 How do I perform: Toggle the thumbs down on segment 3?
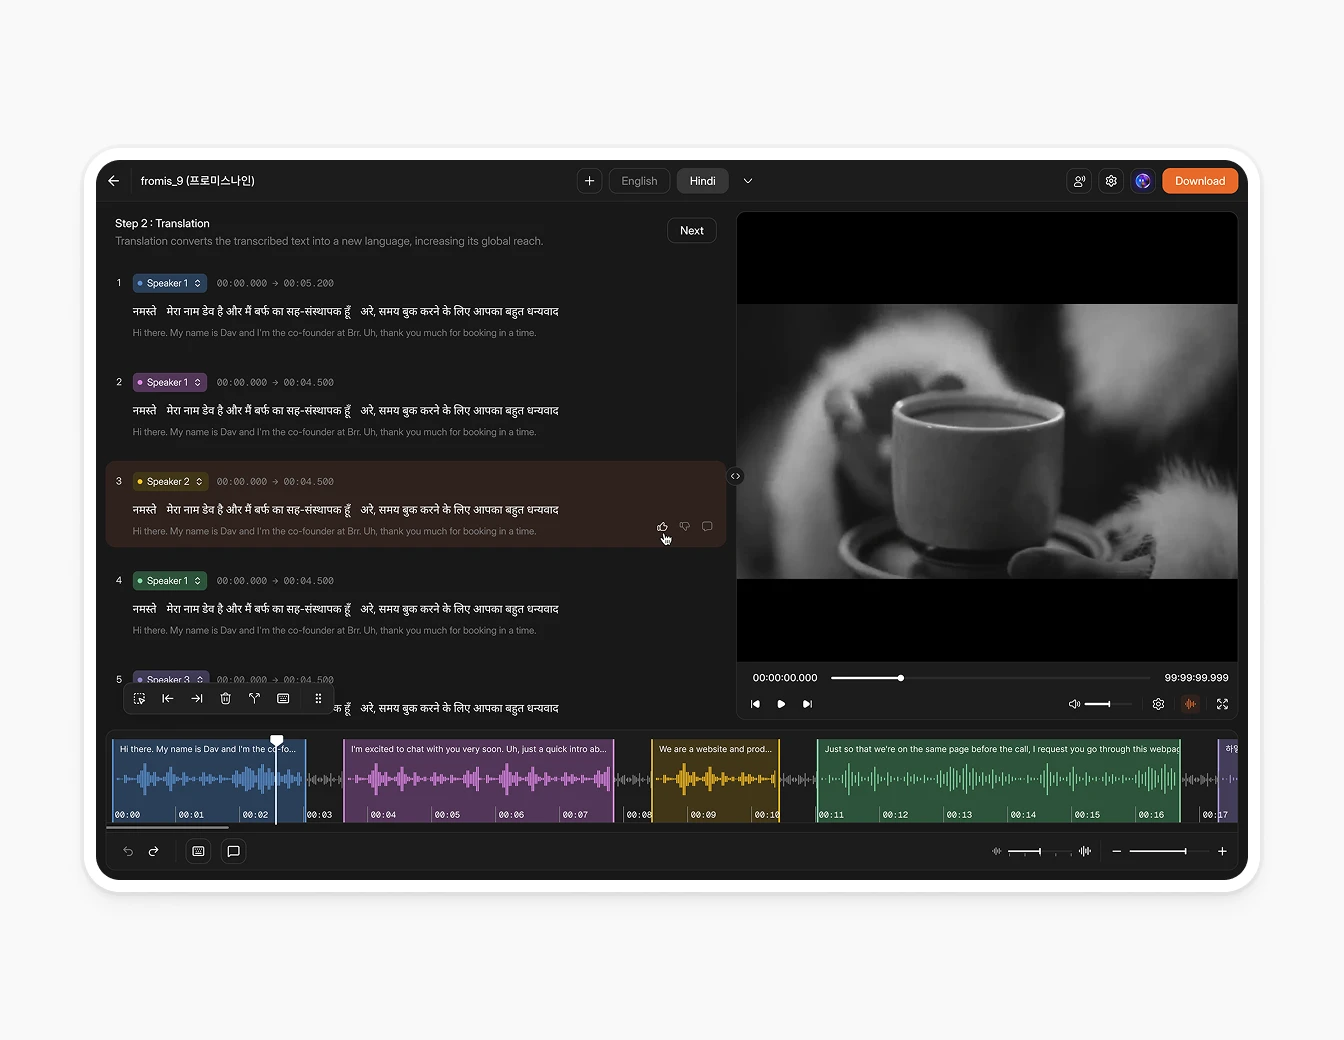point(685,526)
